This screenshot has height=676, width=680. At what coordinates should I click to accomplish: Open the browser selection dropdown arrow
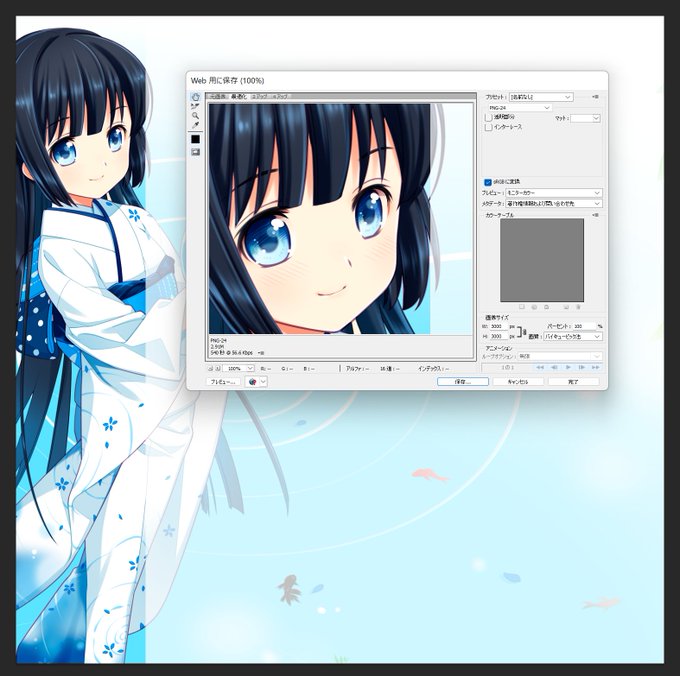coord(263,382)
